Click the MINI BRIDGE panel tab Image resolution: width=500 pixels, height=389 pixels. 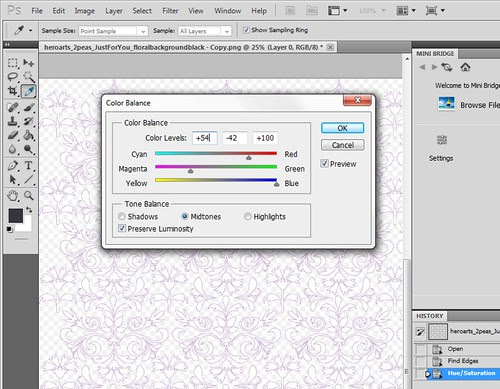click(435, 54)
